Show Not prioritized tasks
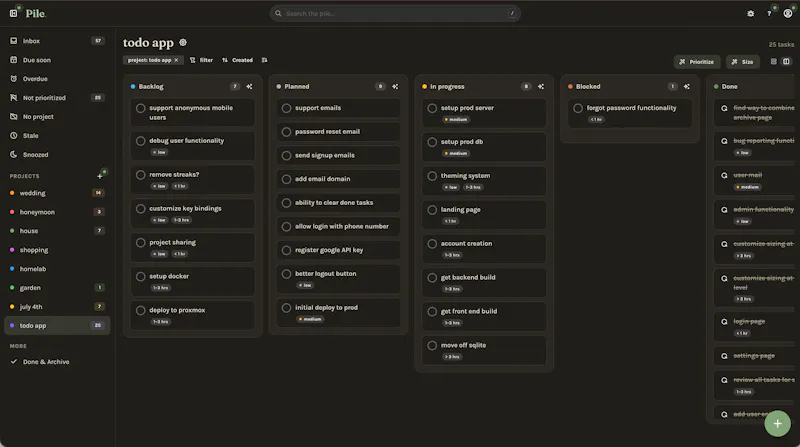 [57, 97]
